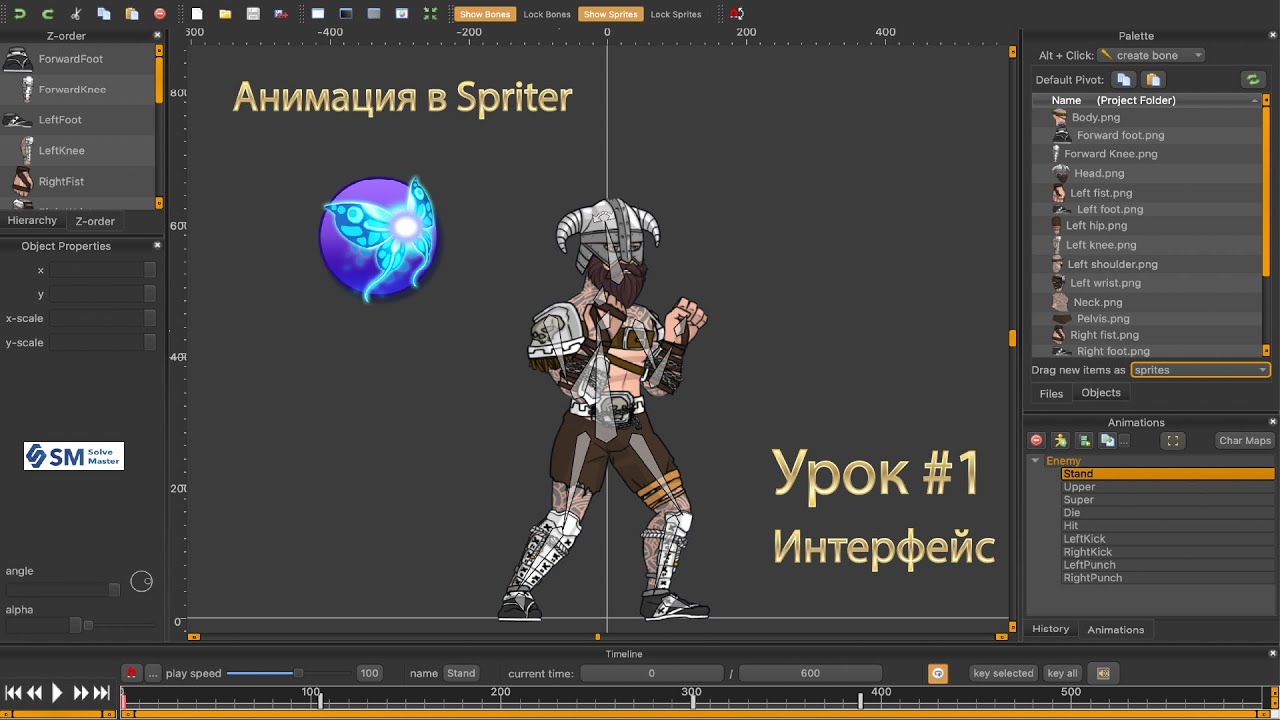This screenshot has height=720, width=1280.
Task: Click the zoom-to-fit green arrows icon
Action: (430, 14)
